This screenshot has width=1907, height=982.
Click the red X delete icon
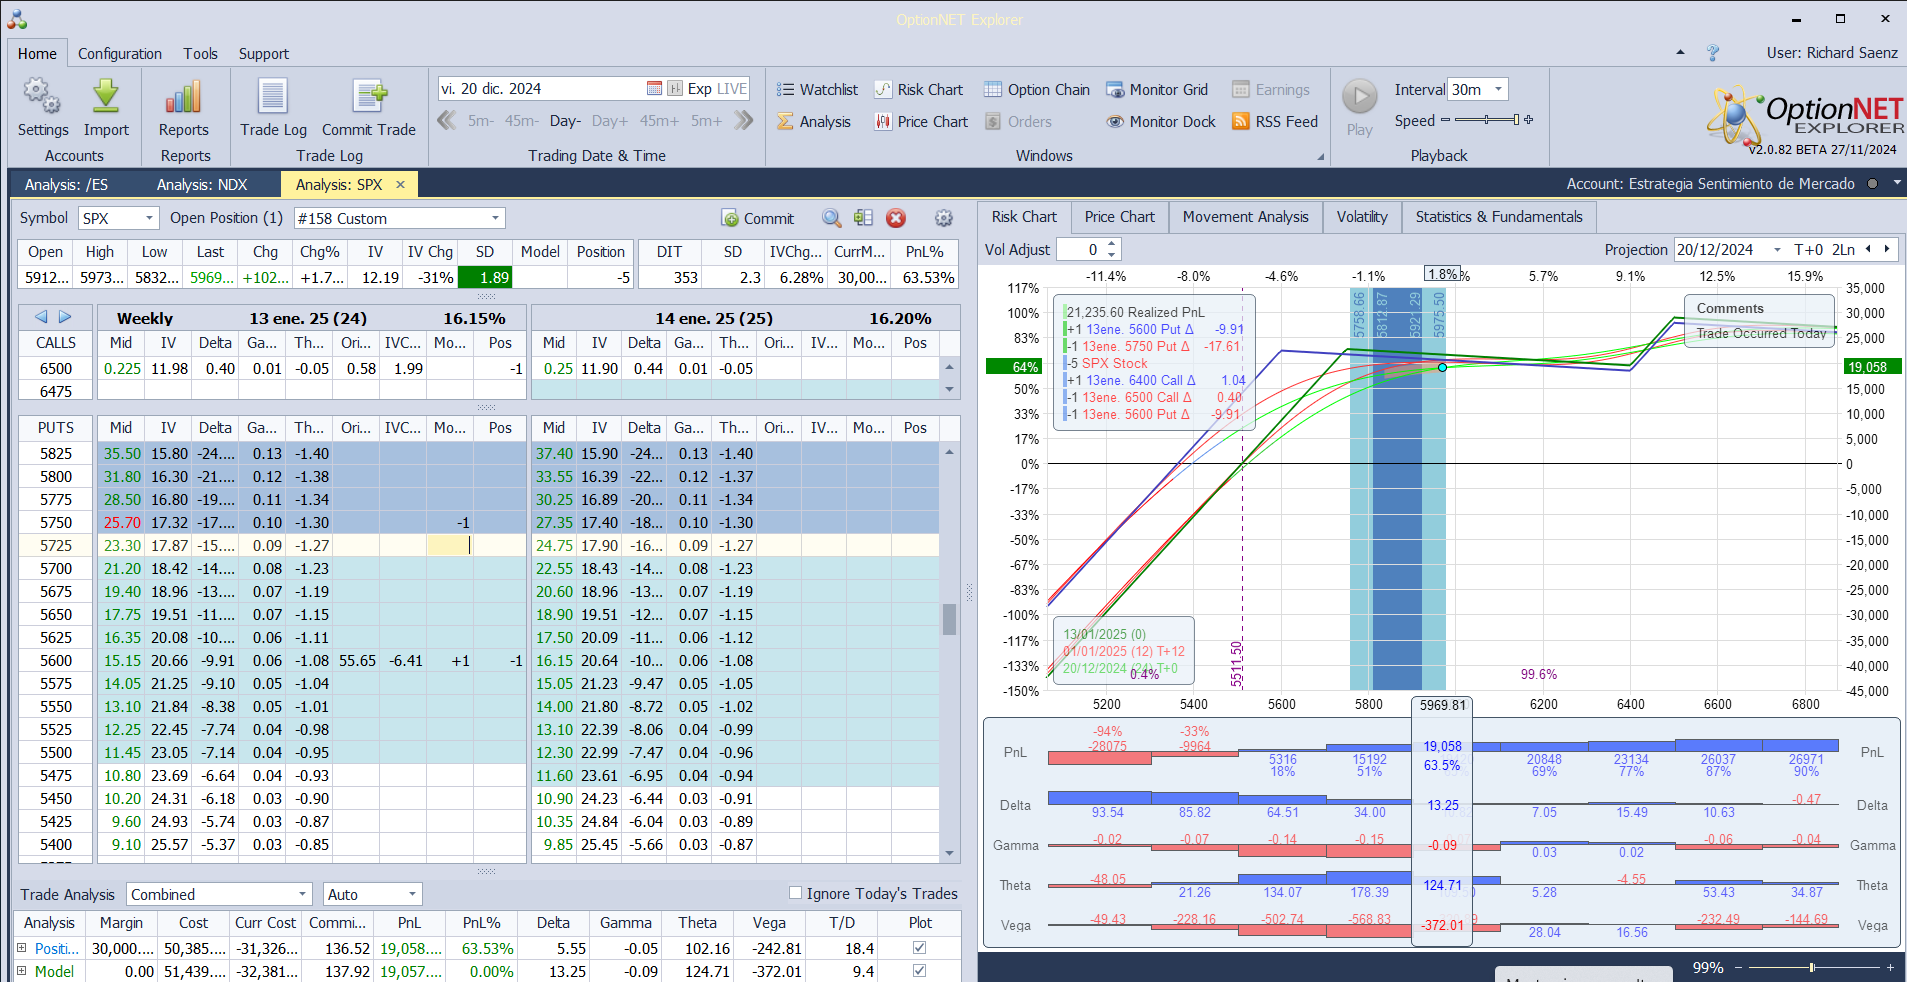[x=896, y=218]
